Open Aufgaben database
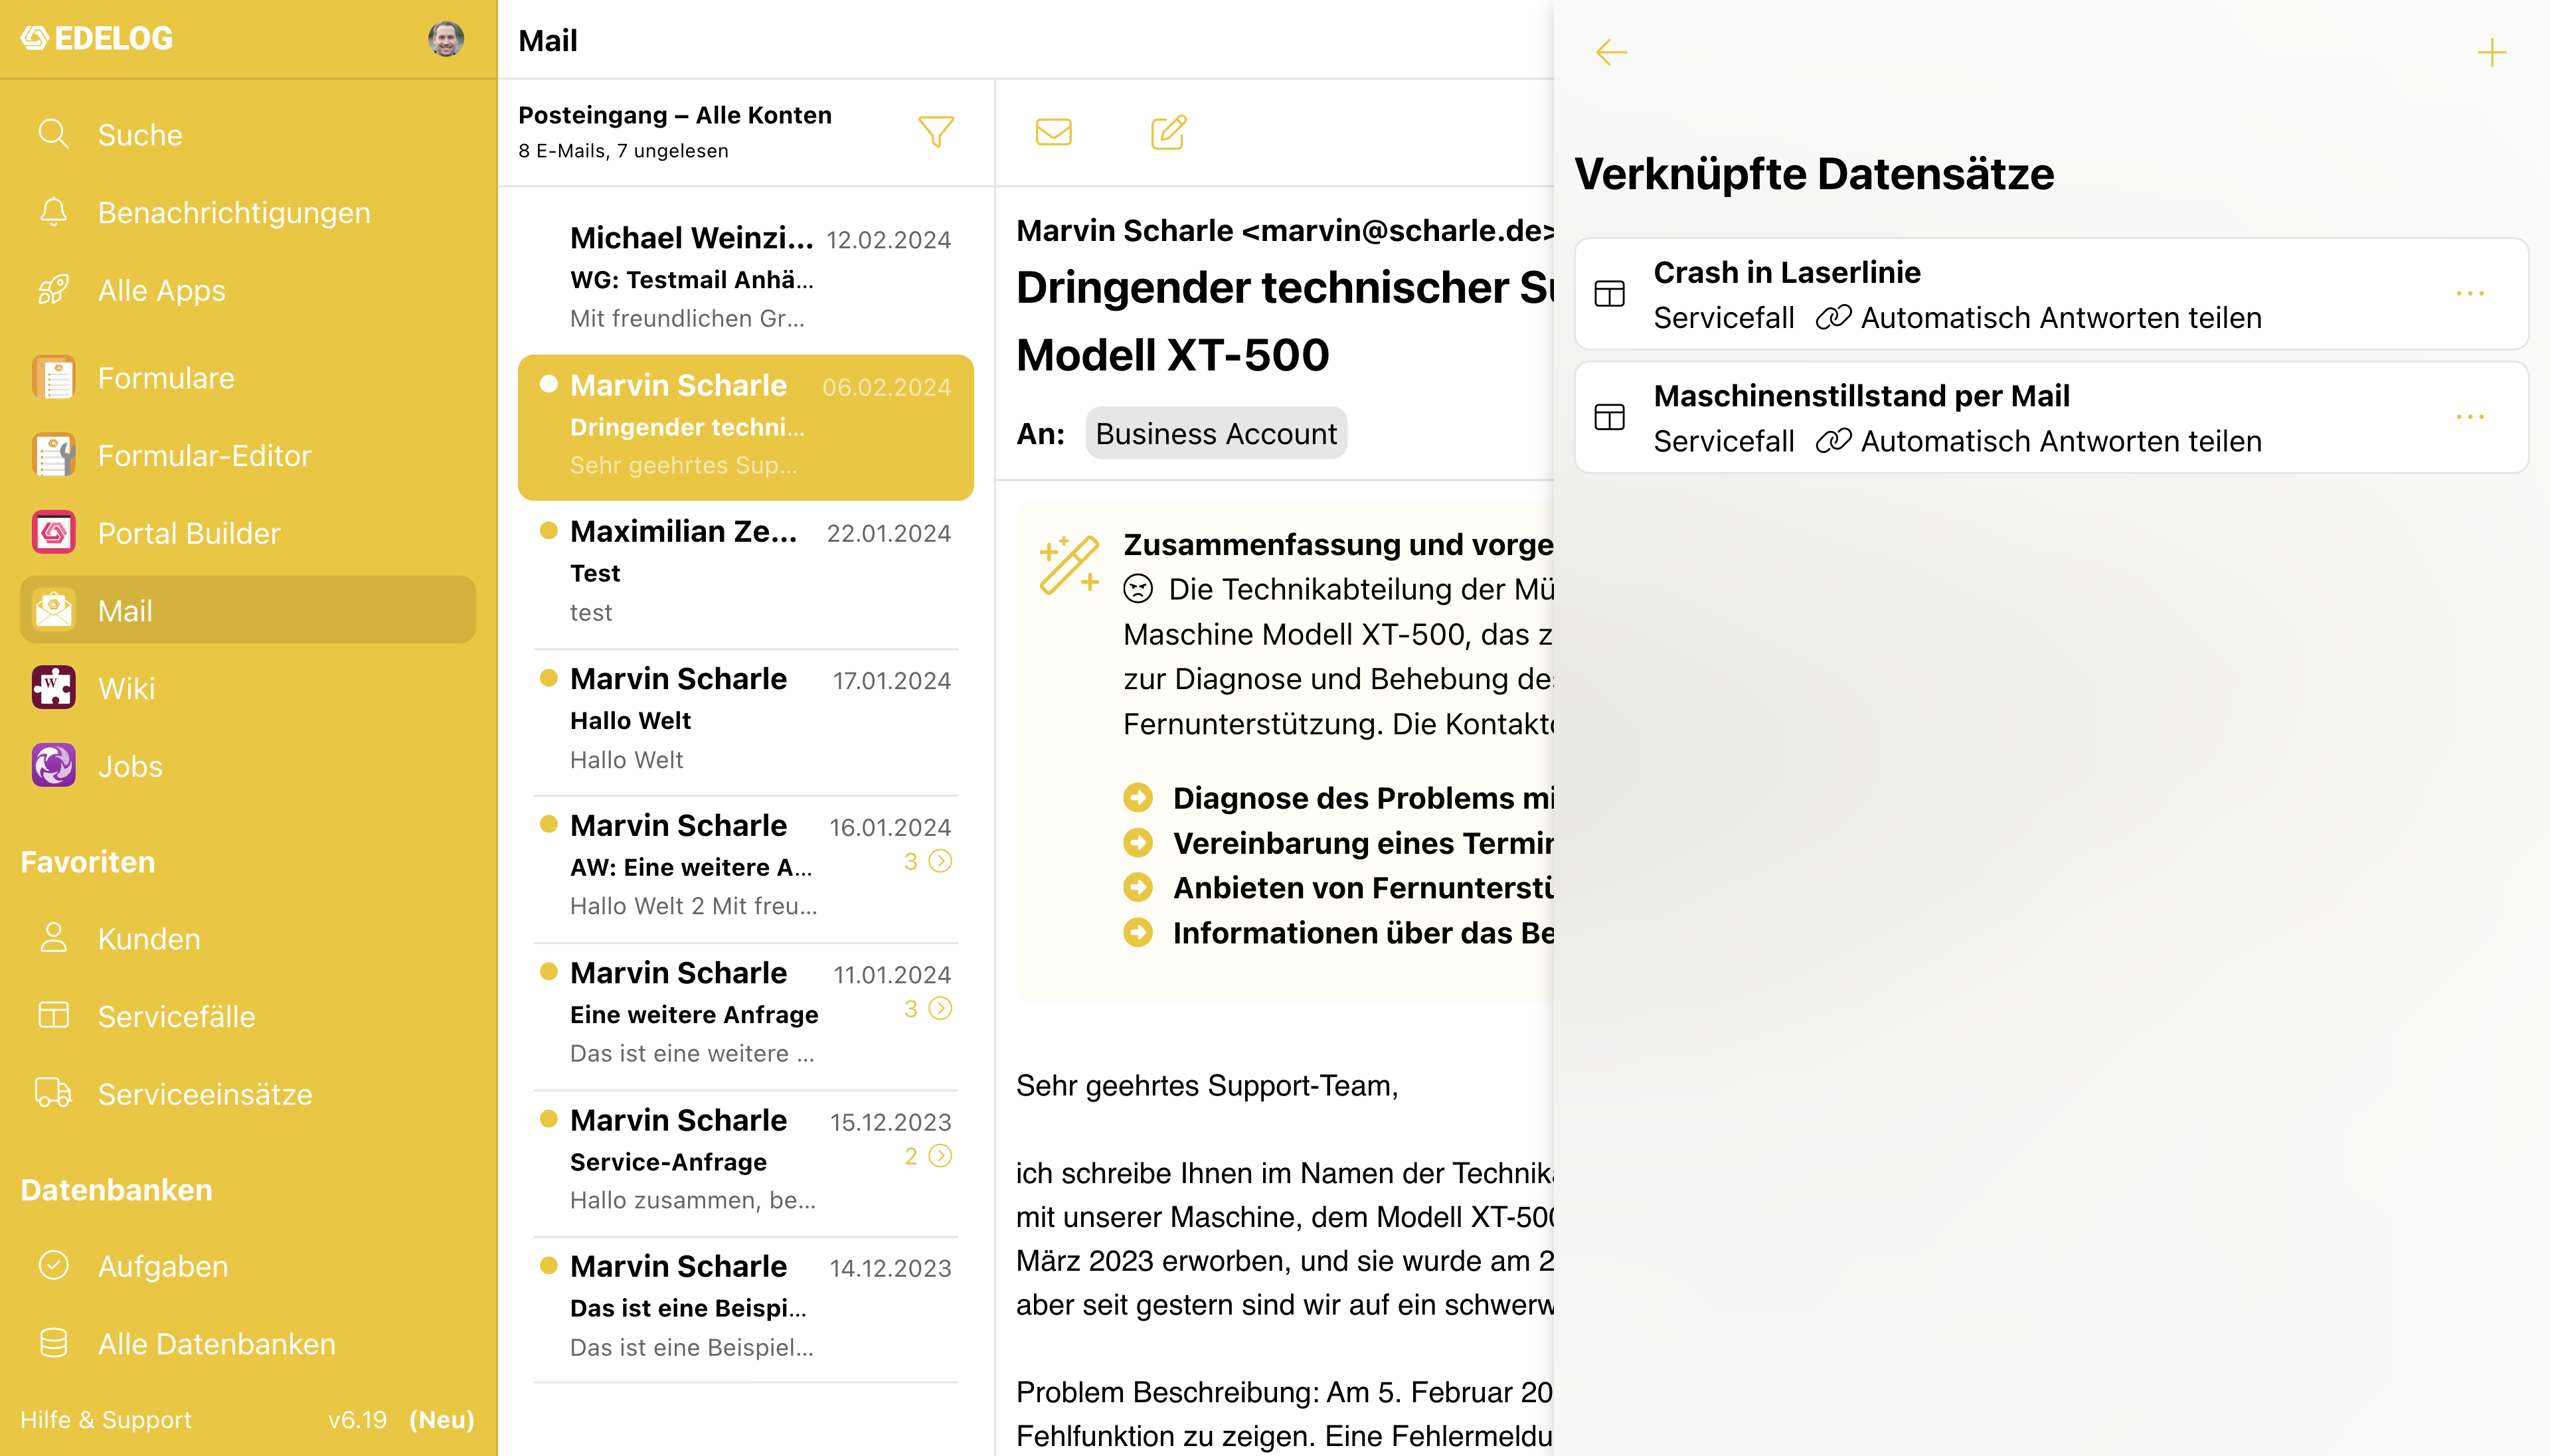This screenshot has width=2550, height=1456. click(x=248, y=1266)
